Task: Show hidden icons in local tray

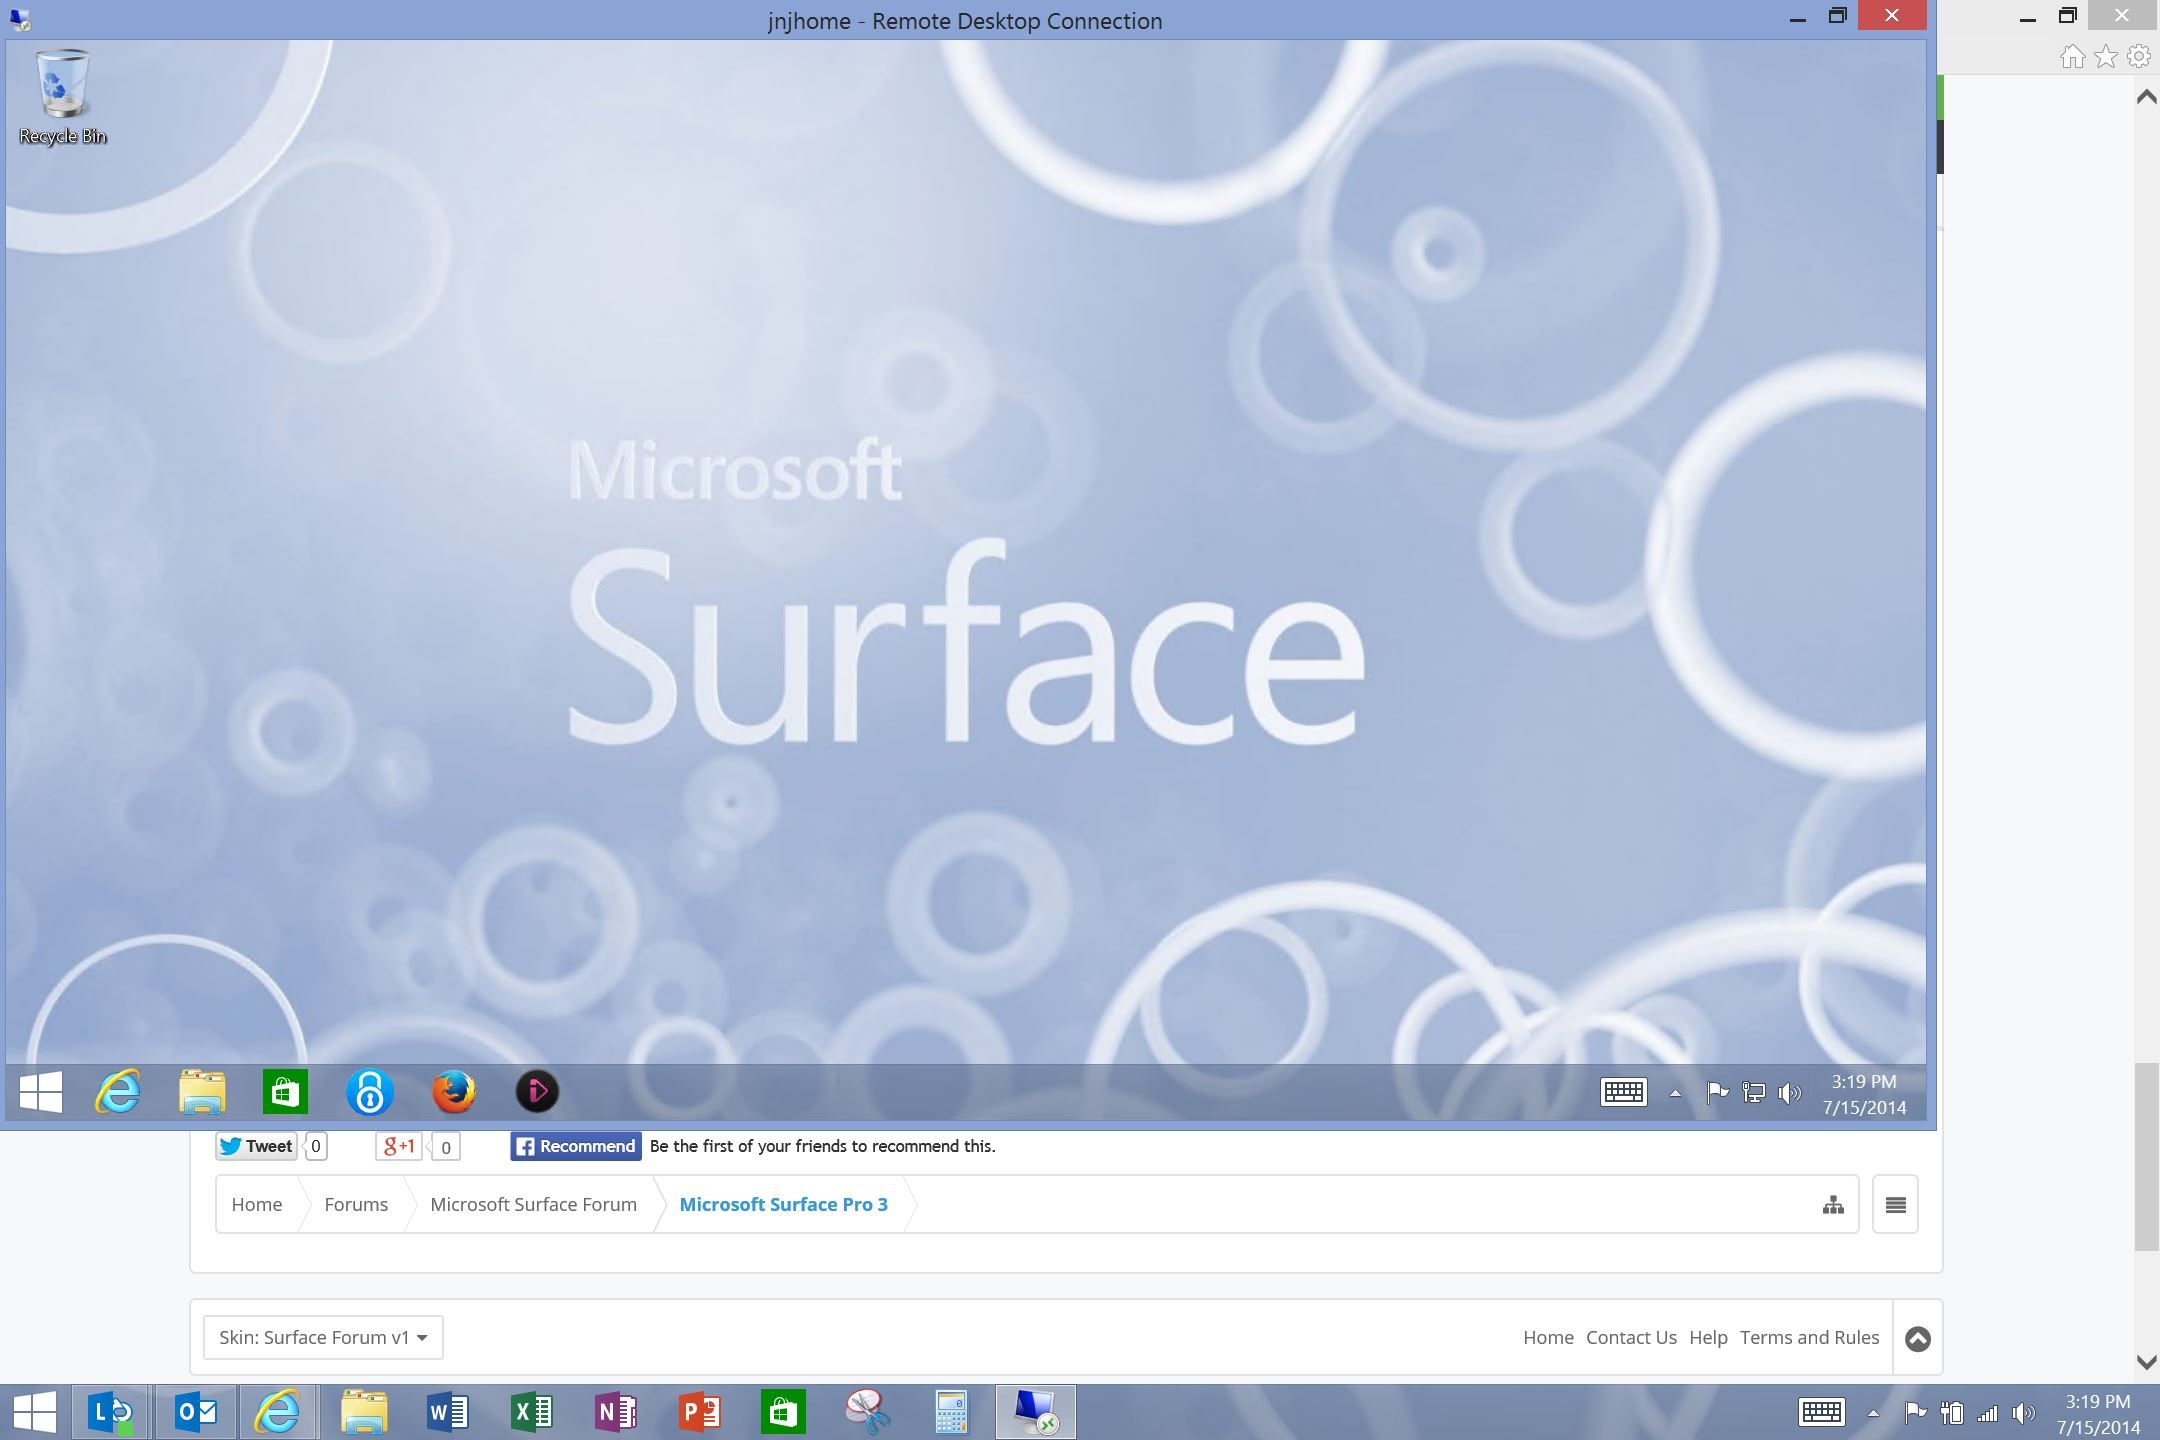Action: 1873,1413
